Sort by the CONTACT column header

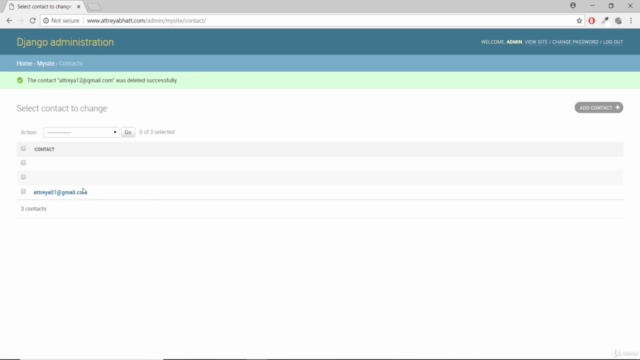pyautogui.click(x=44, y=149)
